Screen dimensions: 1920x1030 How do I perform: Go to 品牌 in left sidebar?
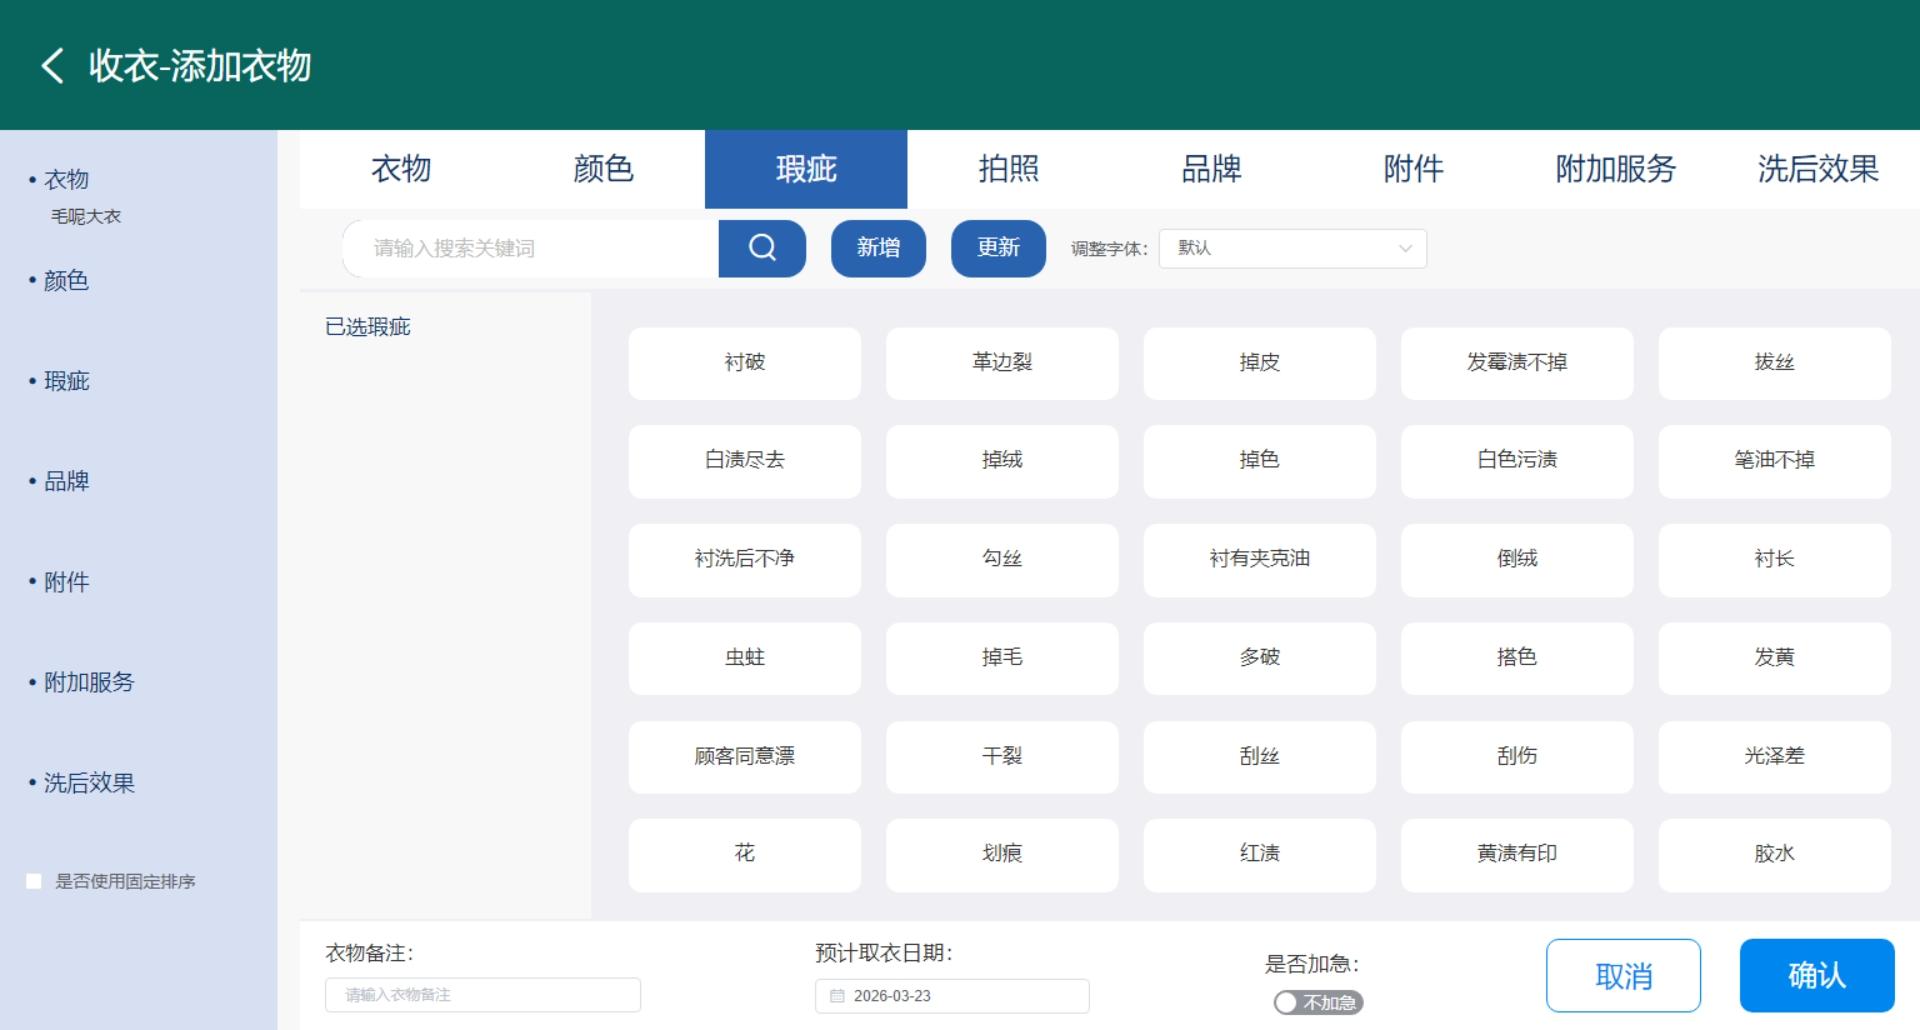[66, 481]
